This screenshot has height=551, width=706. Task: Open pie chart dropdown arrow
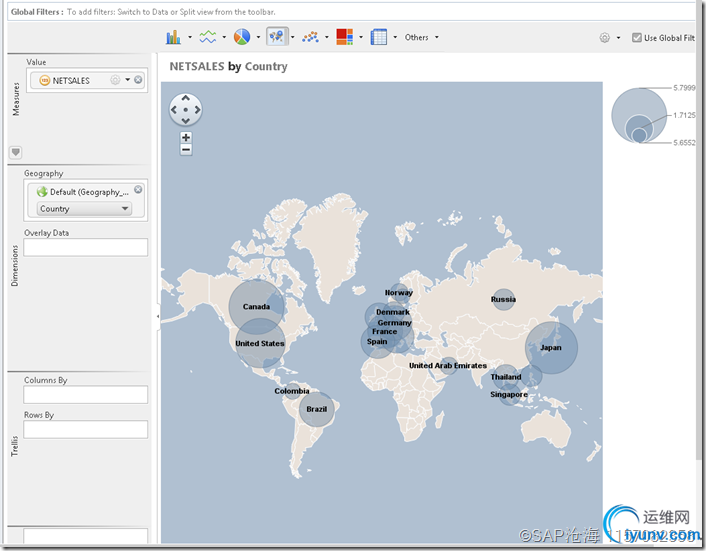[x=258, y=37]
